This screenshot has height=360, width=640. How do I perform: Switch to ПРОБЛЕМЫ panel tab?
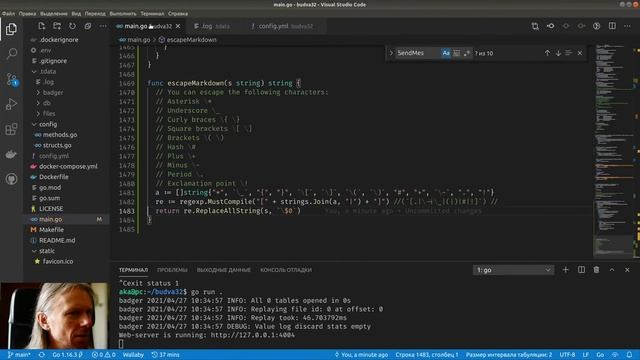pos(172,270)
